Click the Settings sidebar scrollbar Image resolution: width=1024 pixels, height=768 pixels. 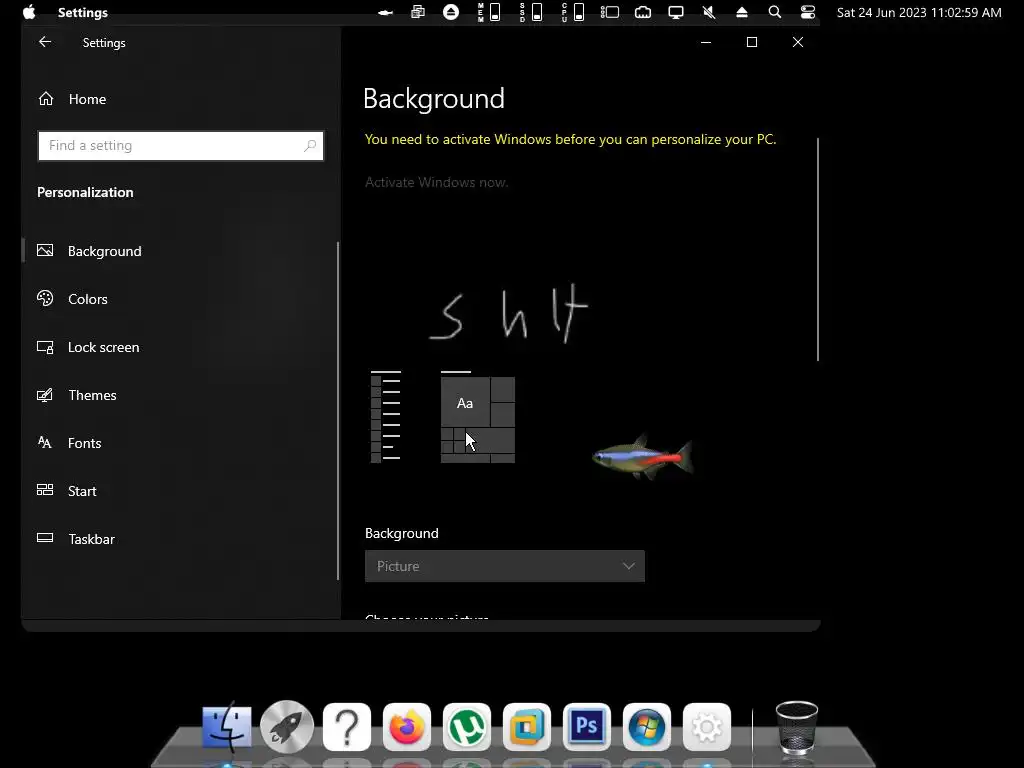point(338,411)
